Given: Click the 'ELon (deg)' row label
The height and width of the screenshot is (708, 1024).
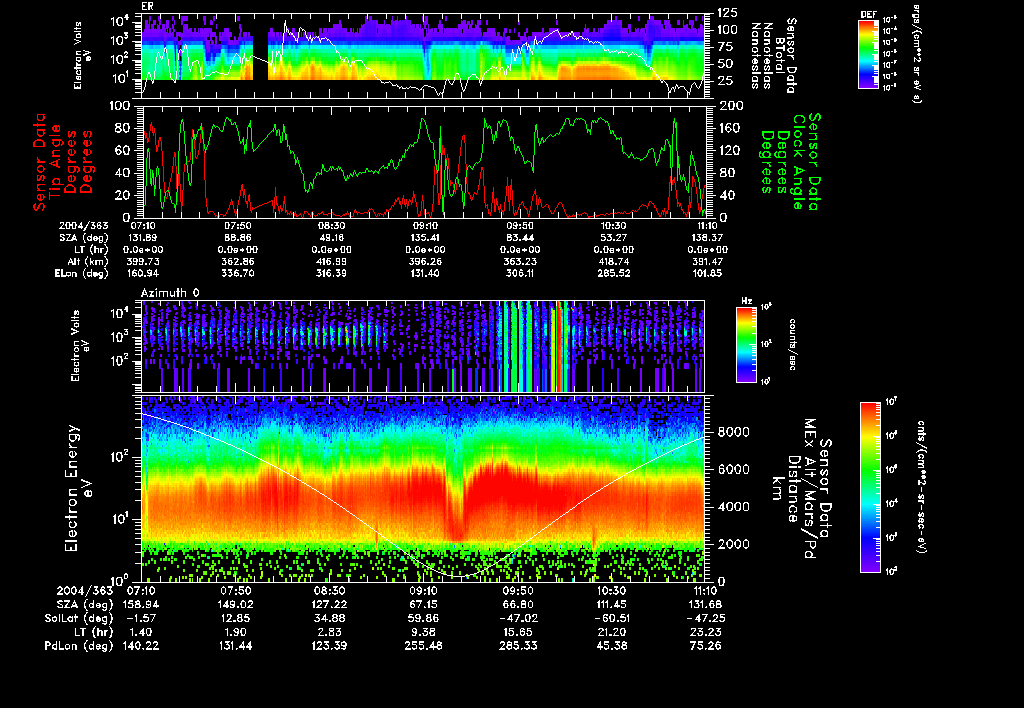Looking at the screenshot, I should (82, 274).
